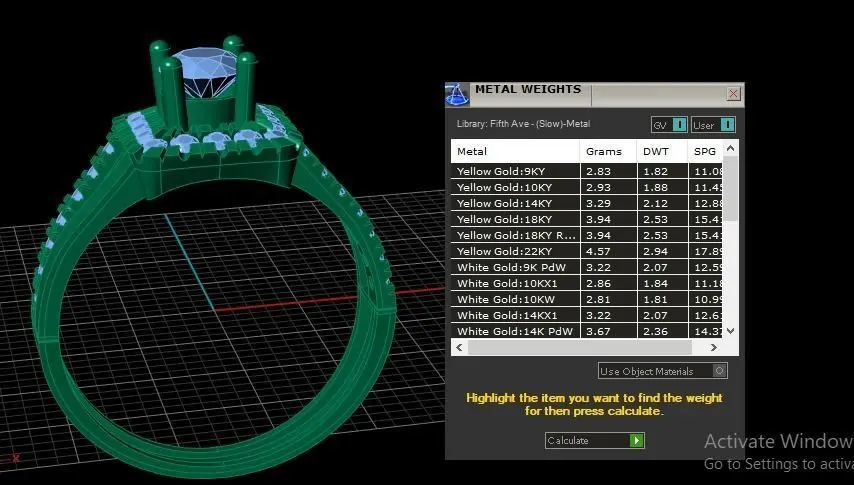The width and height of the screenshot is (854, 485).
Task: Select Yellow Gold:18KY row
Action: coord(587,219)
